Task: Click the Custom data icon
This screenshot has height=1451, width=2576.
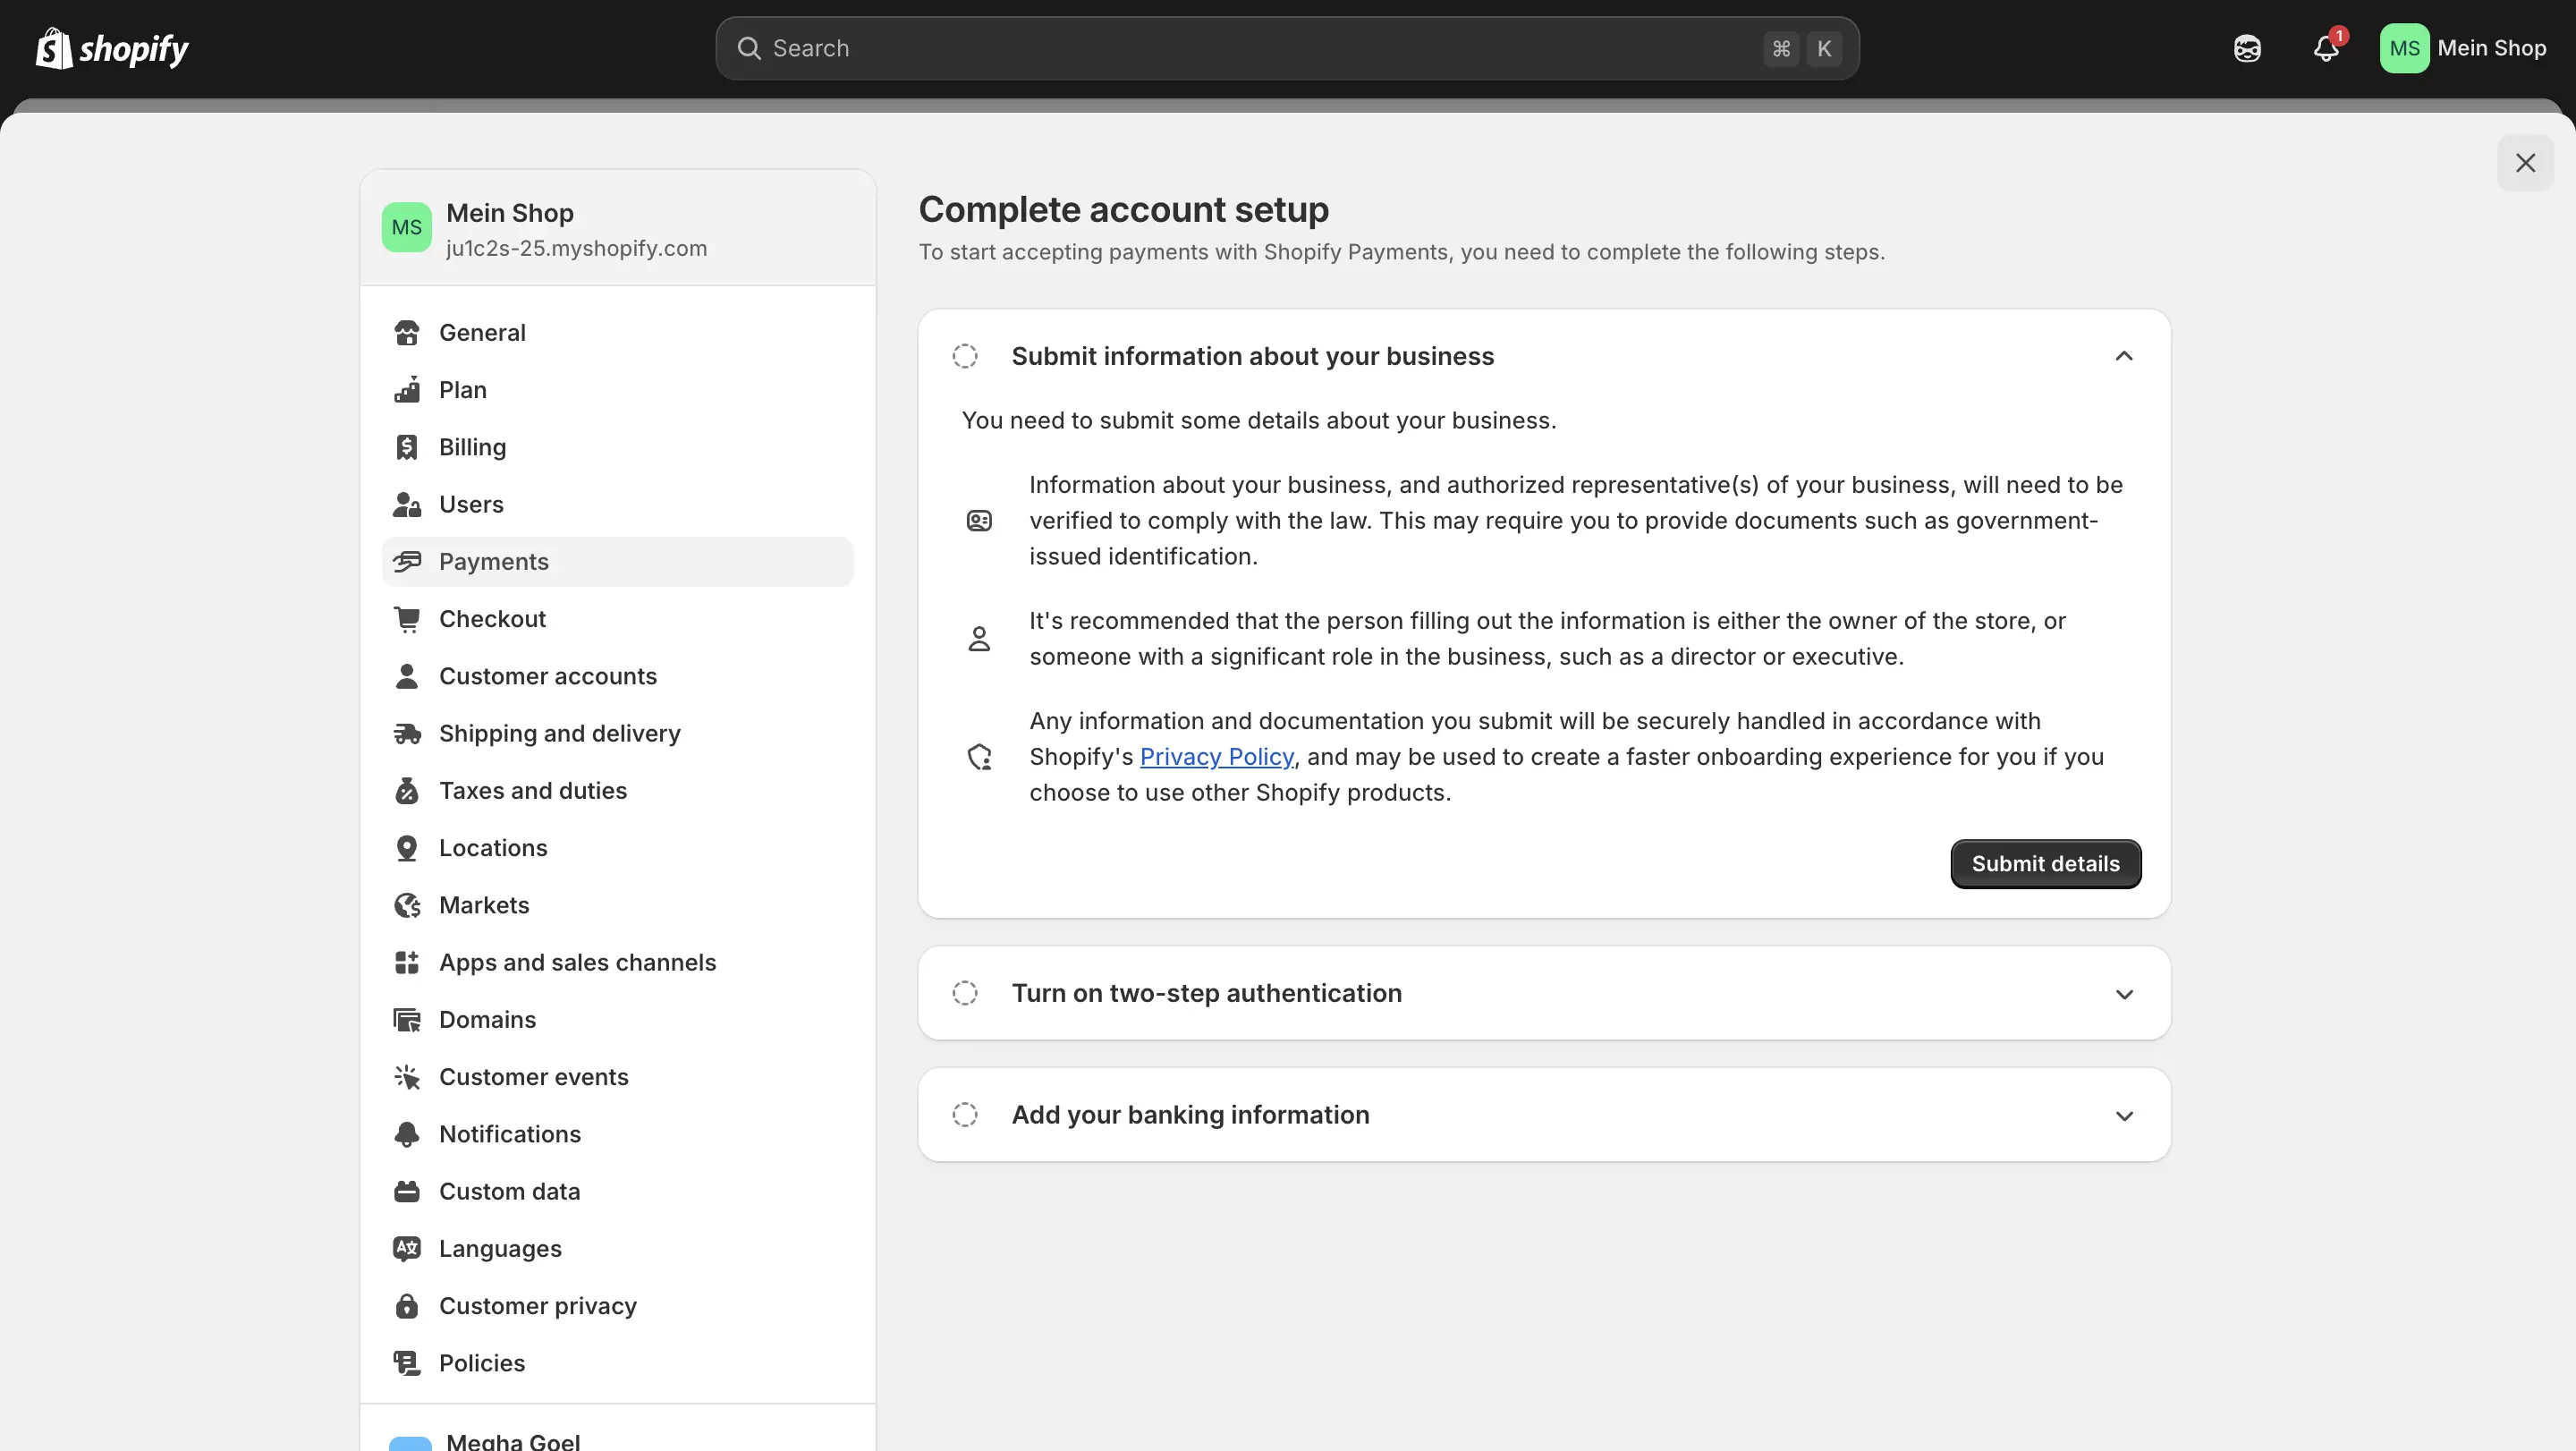Action: 407,1191
